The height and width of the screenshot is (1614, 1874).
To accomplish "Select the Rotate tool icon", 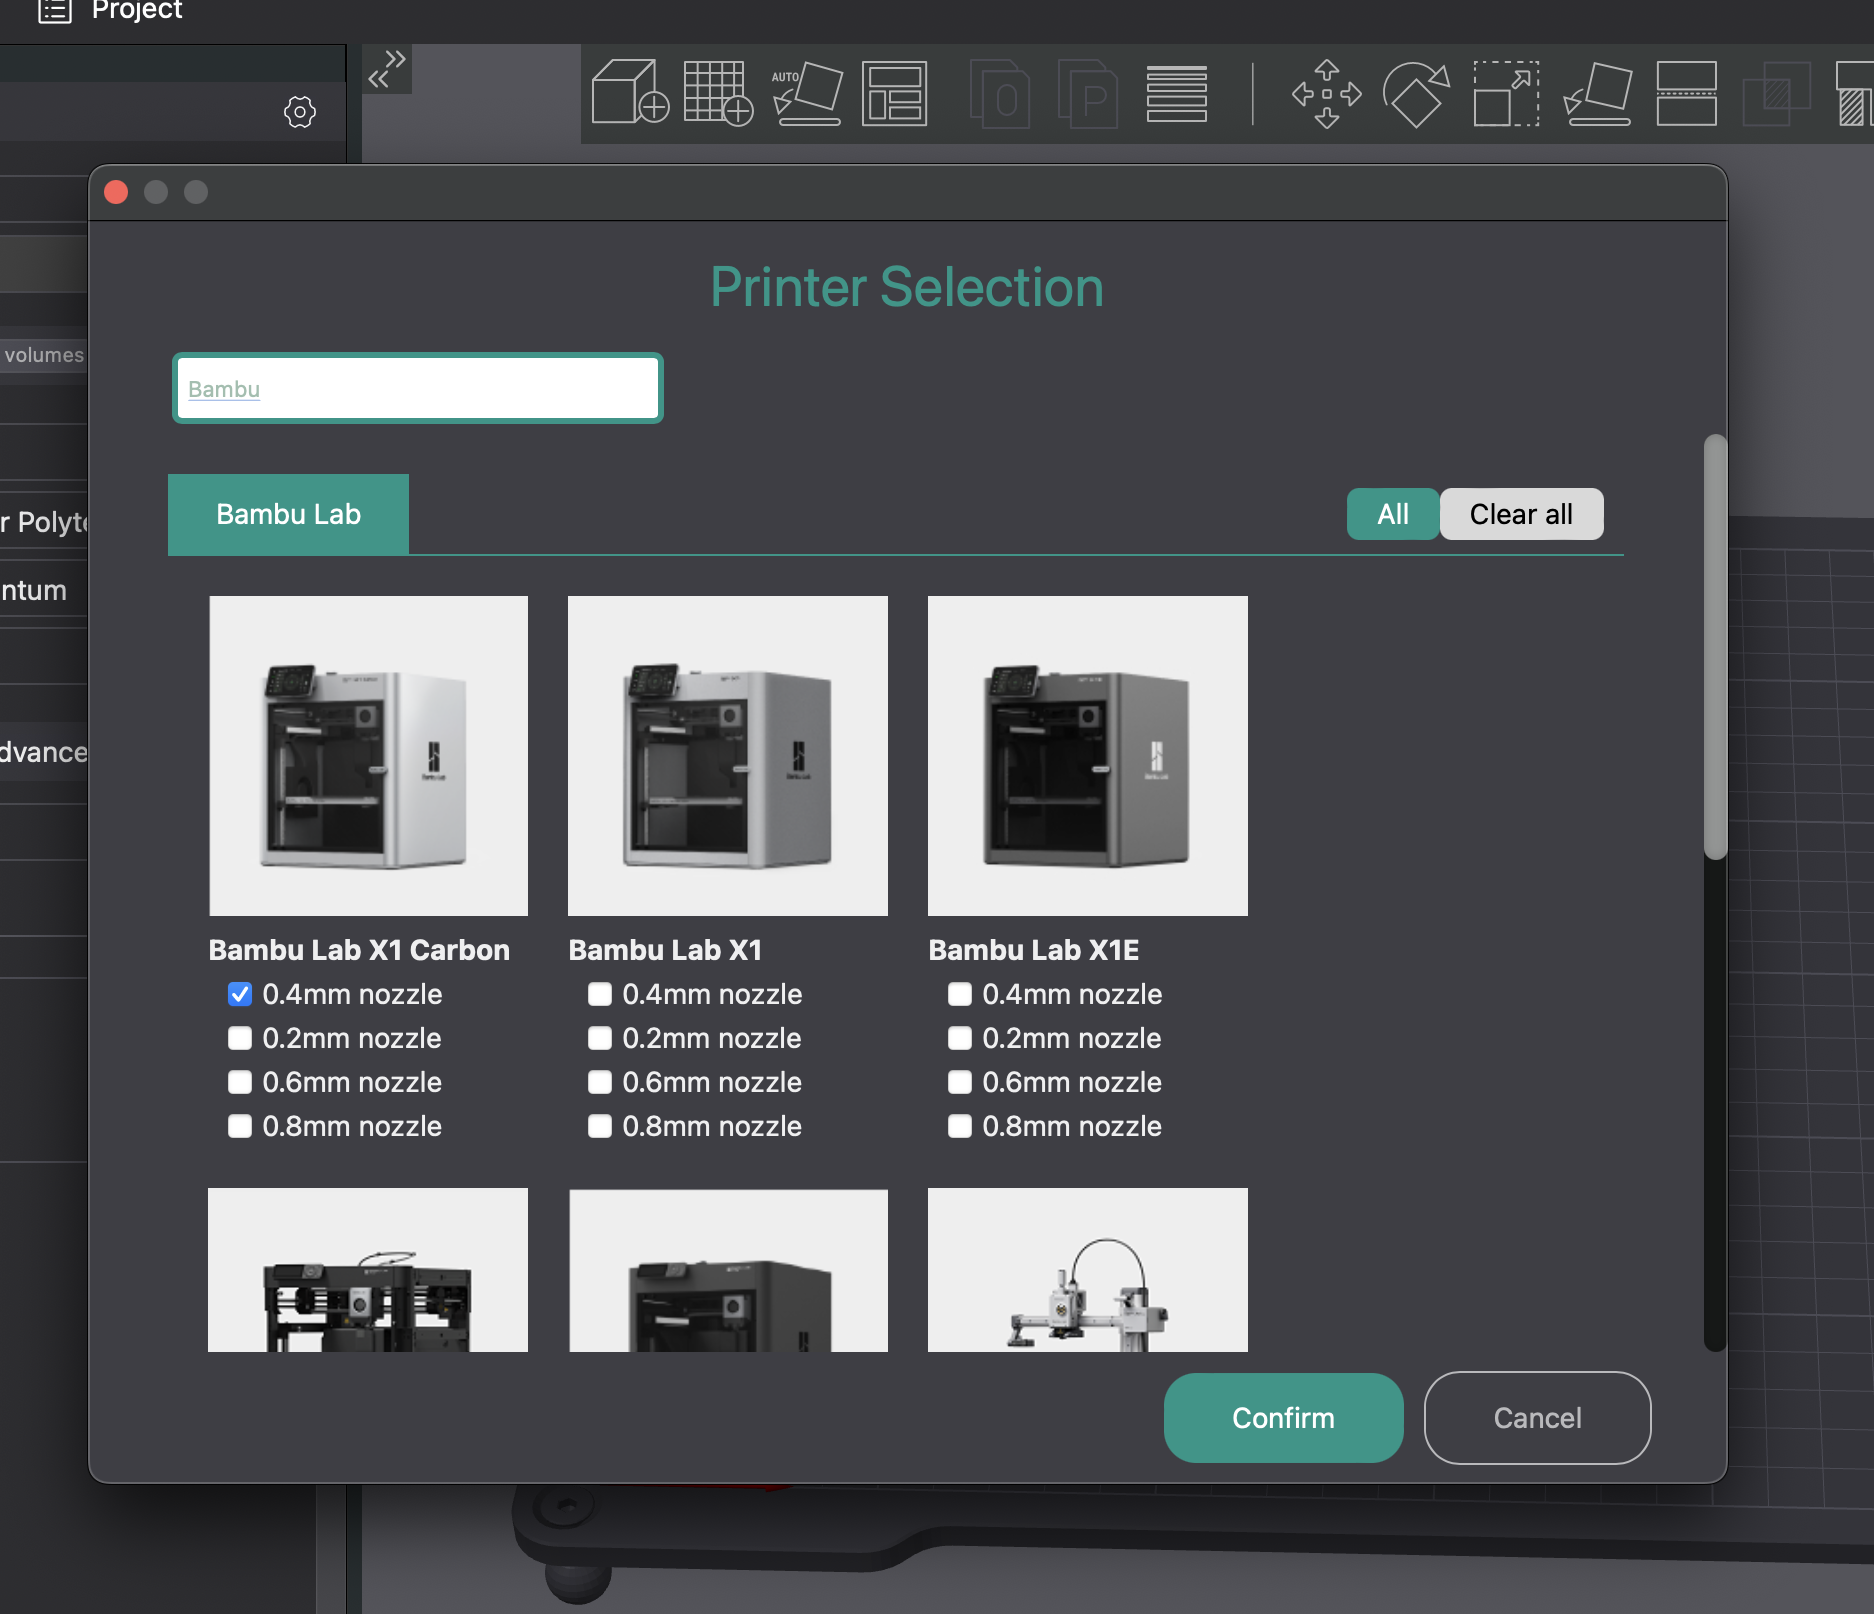I will point(1416,94).
